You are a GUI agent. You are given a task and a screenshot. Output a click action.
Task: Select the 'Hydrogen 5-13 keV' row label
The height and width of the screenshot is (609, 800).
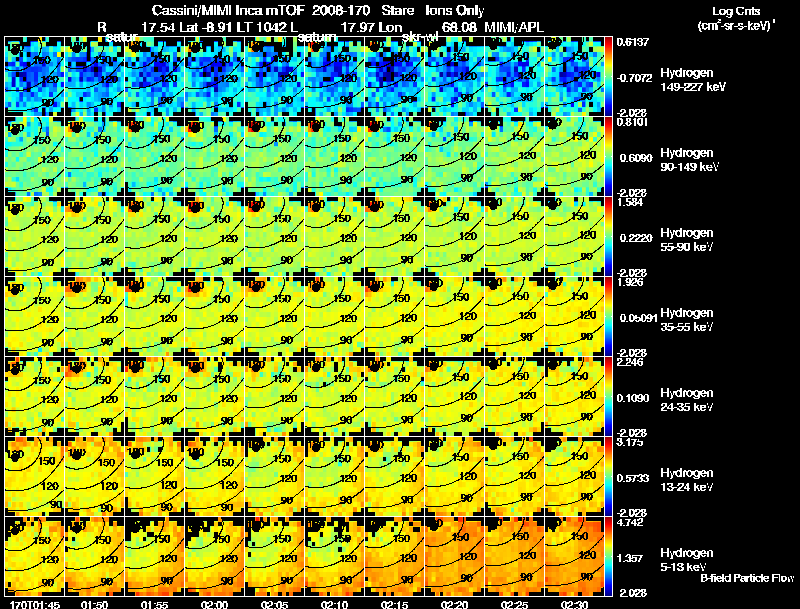tap(687, 560)
